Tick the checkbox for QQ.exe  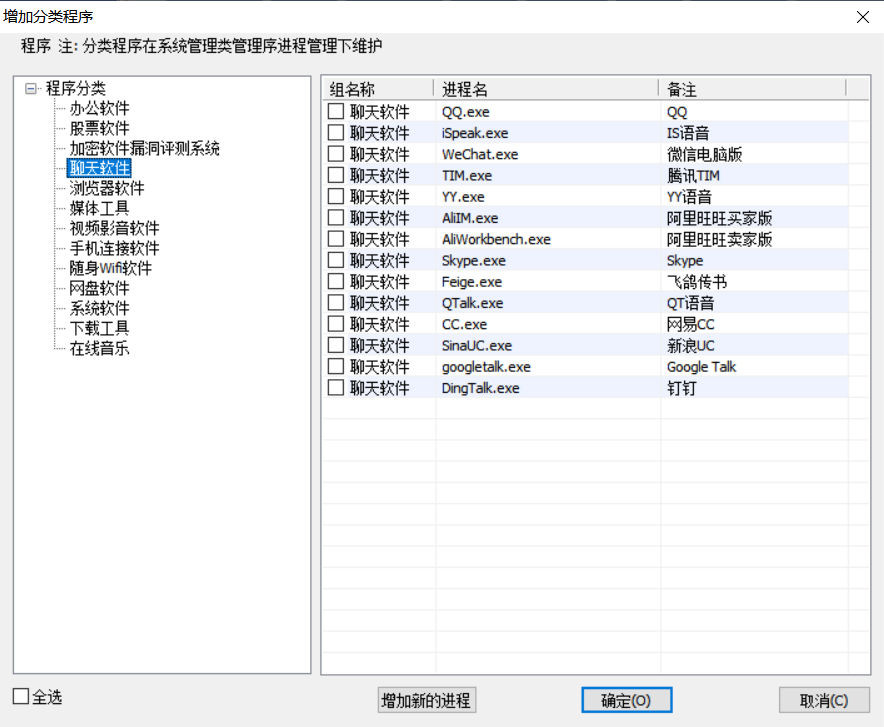click(x=336, y=112)
